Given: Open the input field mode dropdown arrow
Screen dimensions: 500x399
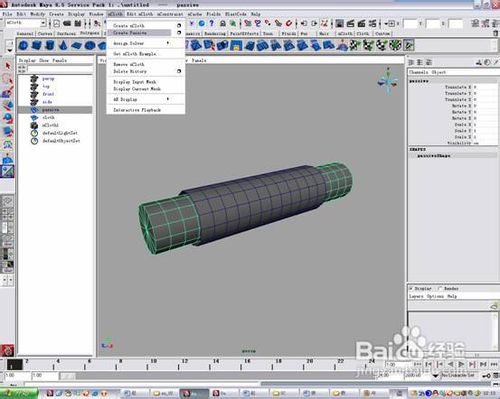Looking at the screenshot, I should (x=387, y=23).
